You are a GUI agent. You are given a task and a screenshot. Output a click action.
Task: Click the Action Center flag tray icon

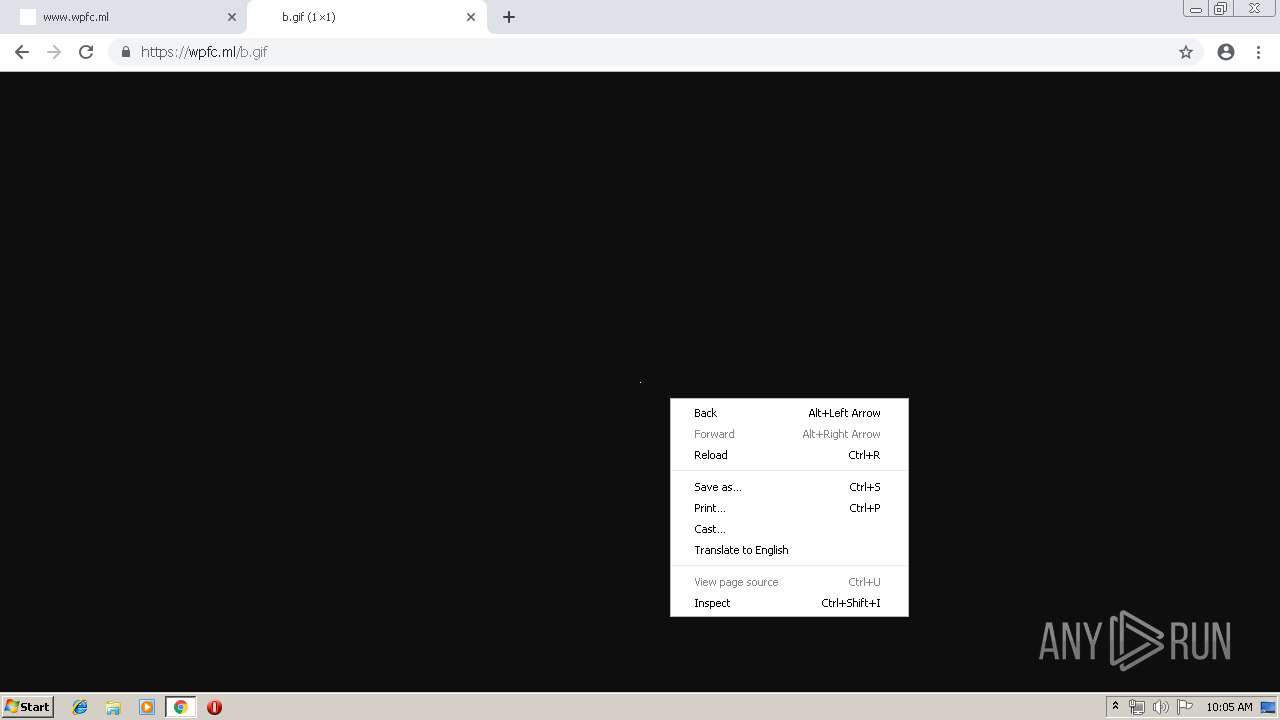[1185, 707]
